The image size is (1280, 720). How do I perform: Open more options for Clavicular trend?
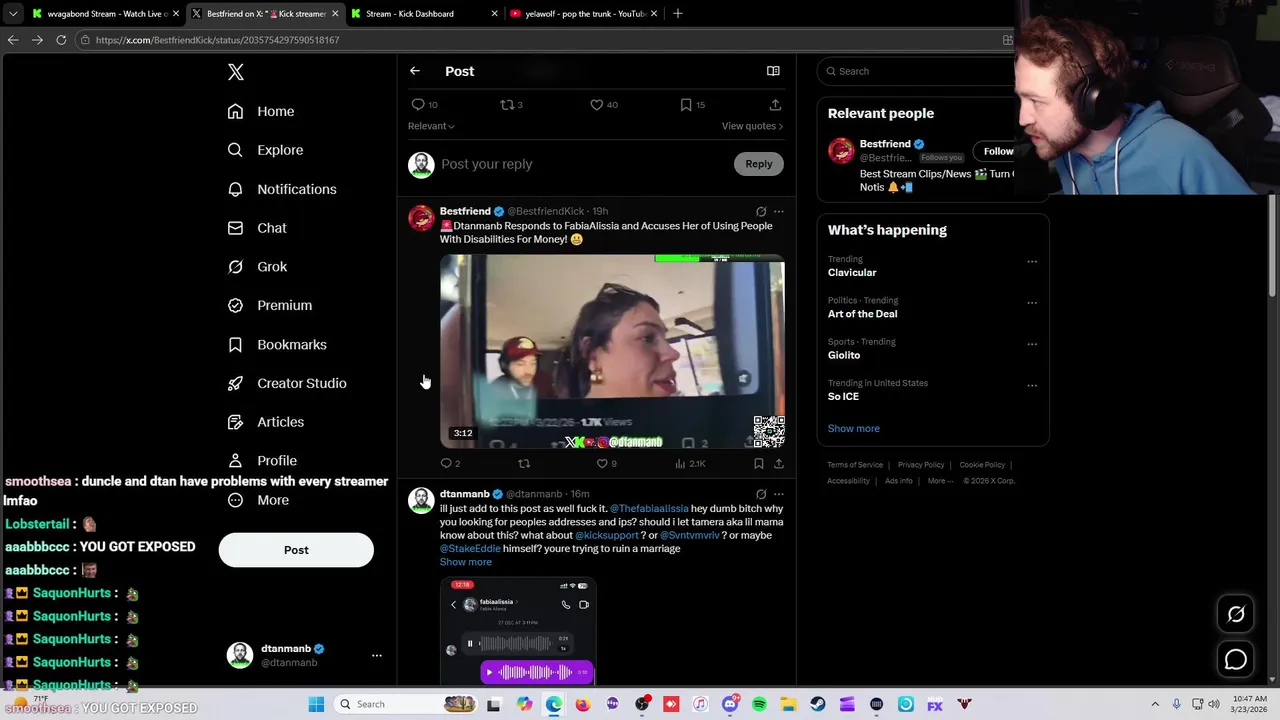[x=1032, y=262]
